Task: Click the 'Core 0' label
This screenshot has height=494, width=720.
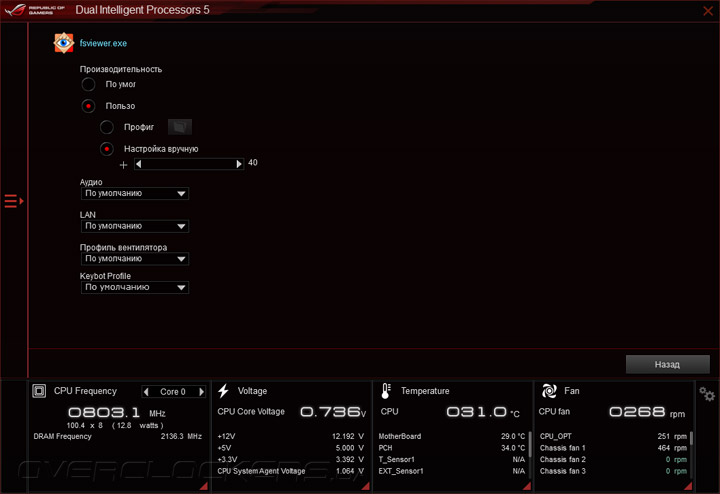Action: pyautogui.click(x=173, y=392)
